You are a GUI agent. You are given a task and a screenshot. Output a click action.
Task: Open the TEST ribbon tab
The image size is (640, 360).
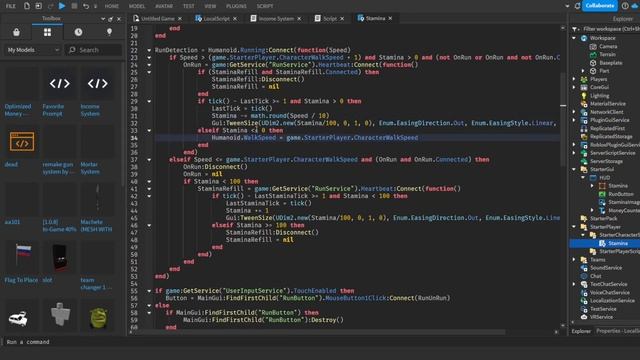pyautogui.click(x=189, y=6)
